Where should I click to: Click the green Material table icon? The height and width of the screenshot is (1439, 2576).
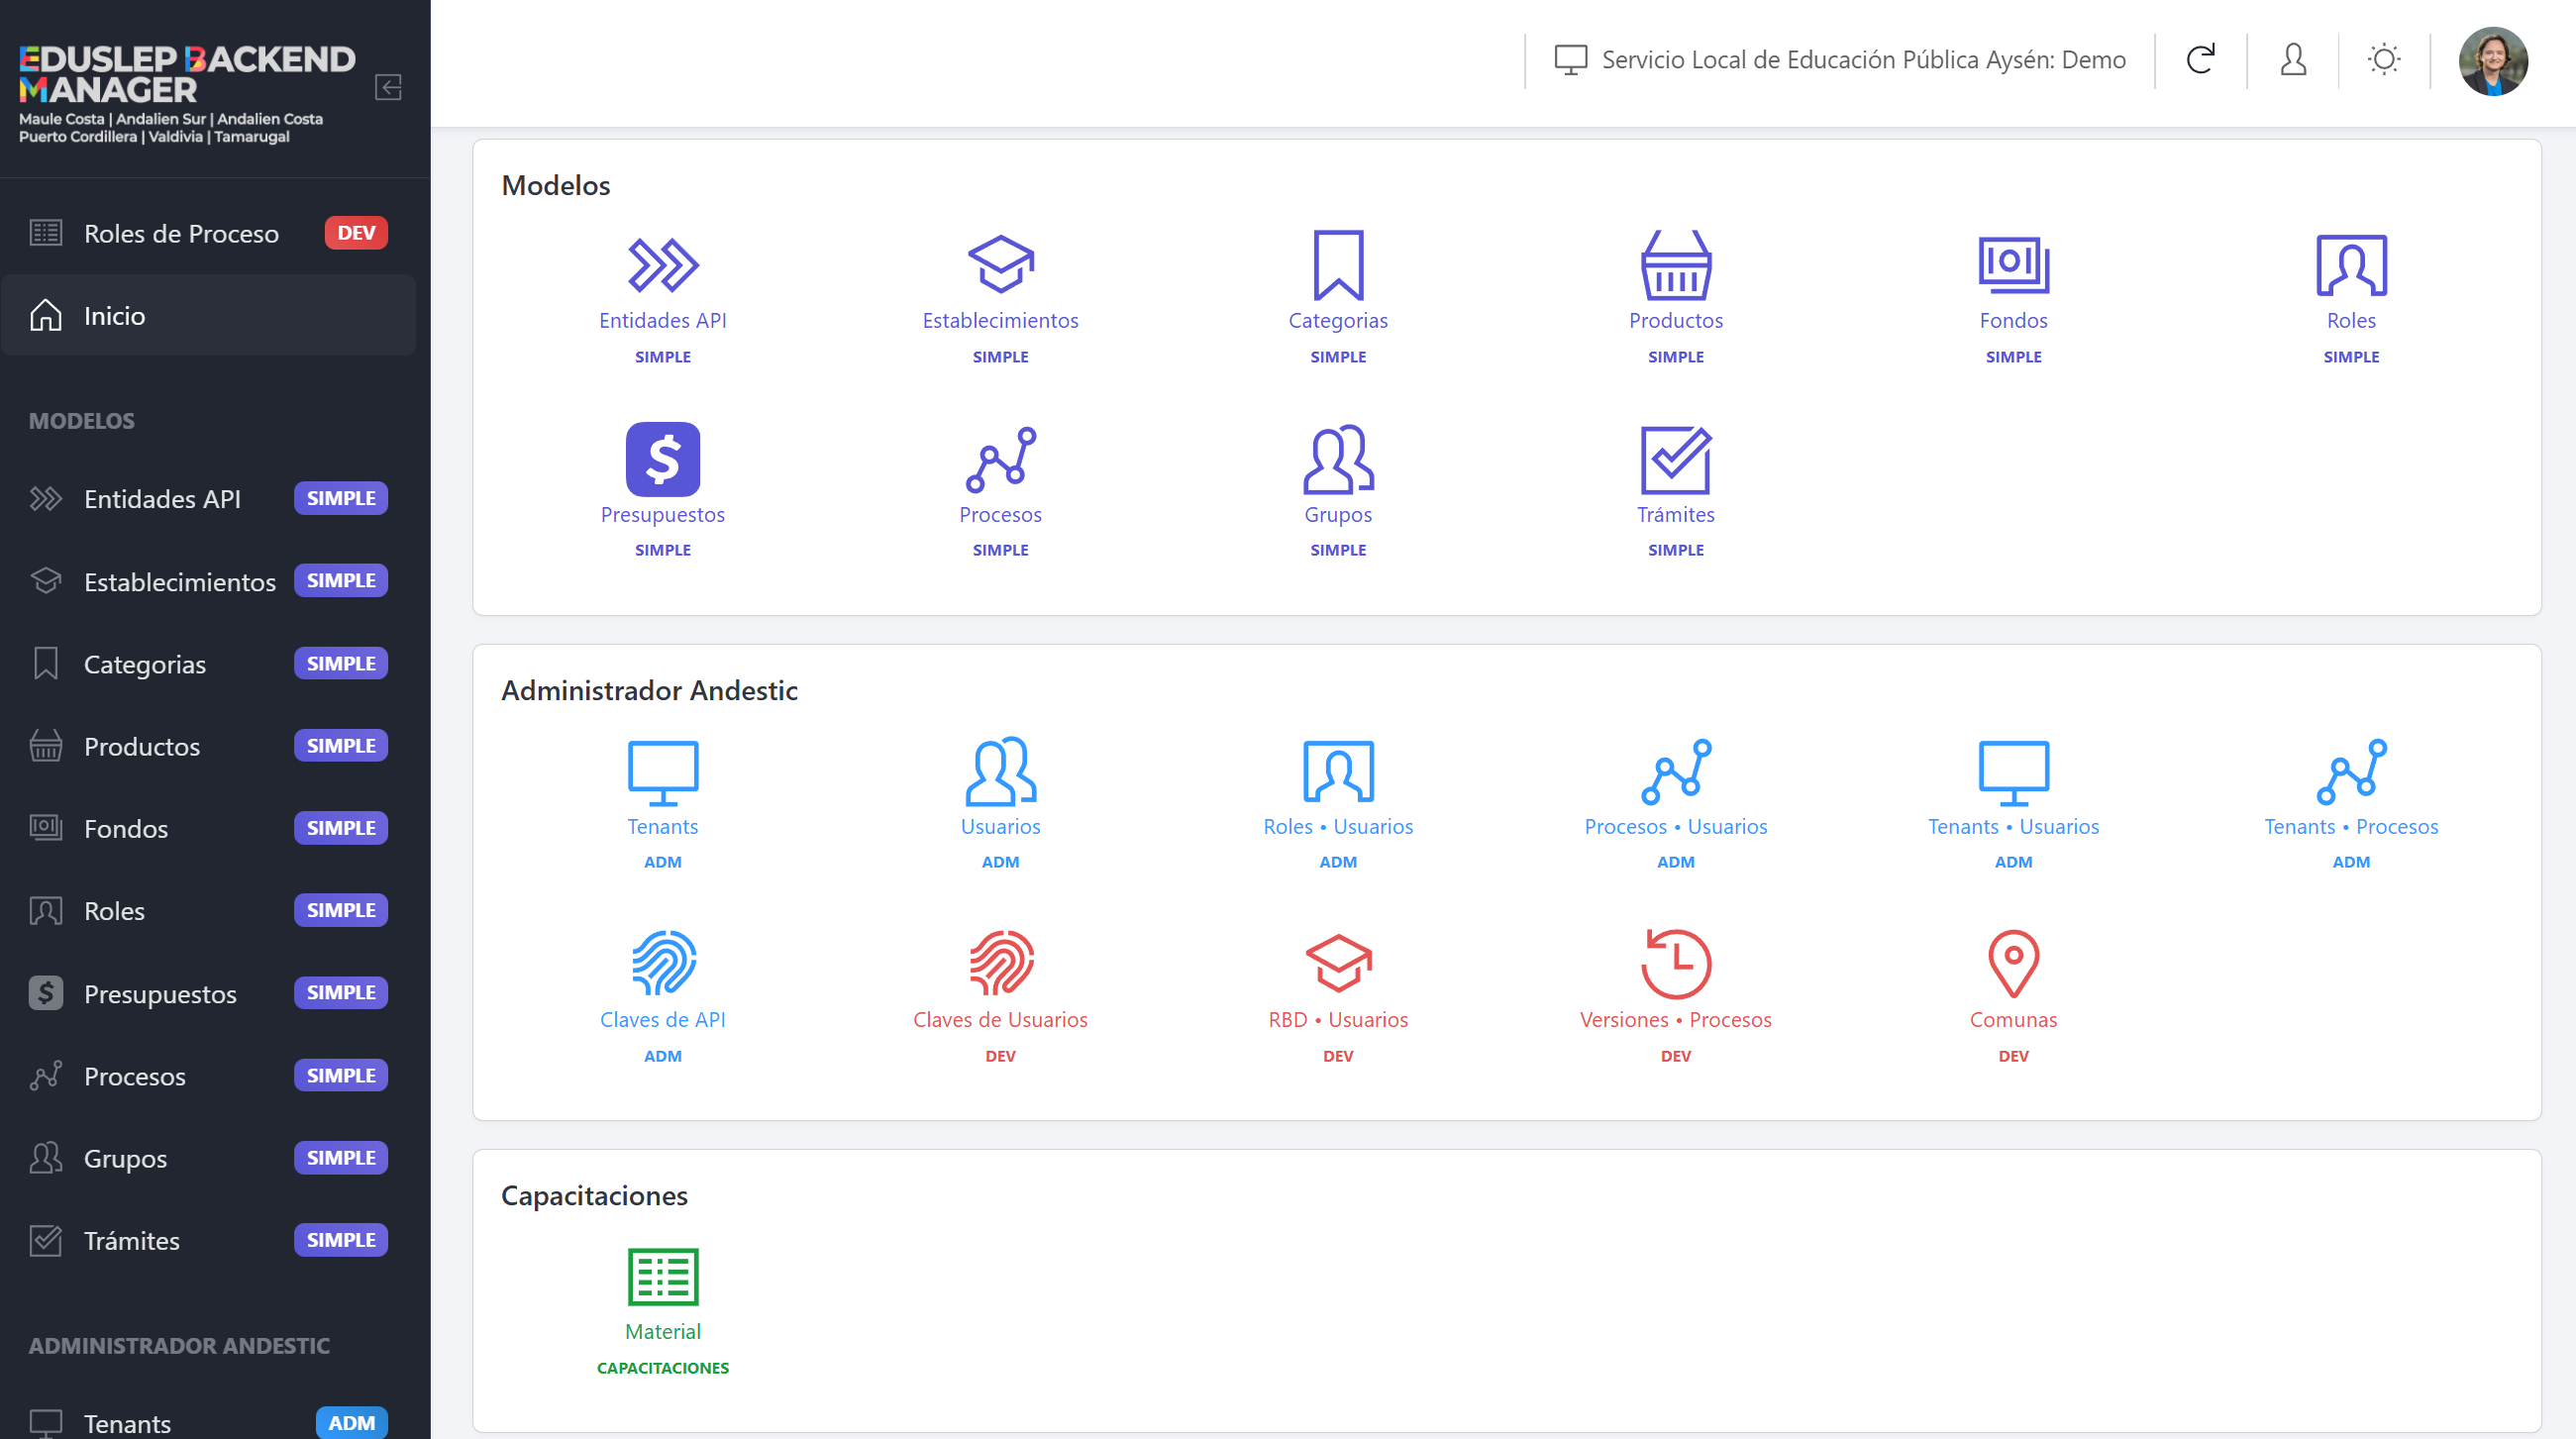click(x=662, y=1276)
